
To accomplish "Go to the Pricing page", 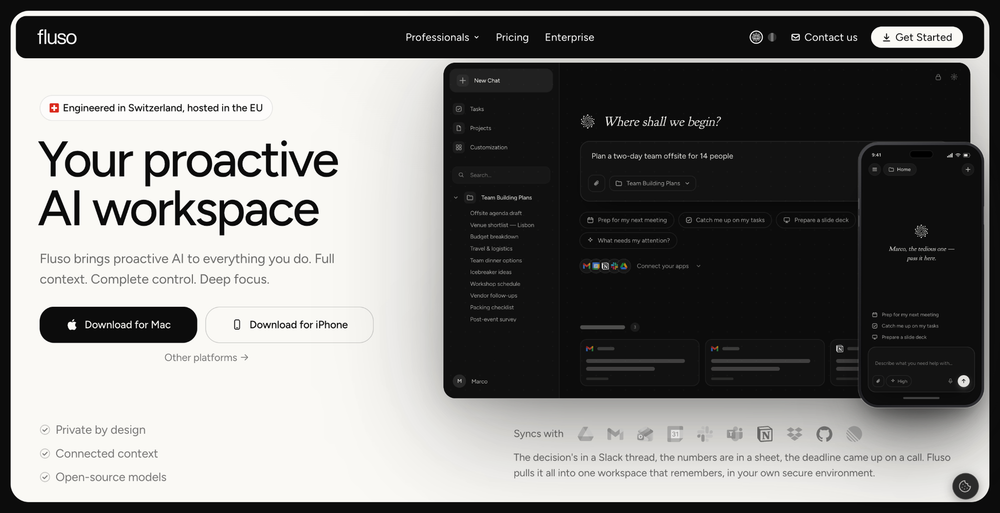I will (x=512, y=37).
